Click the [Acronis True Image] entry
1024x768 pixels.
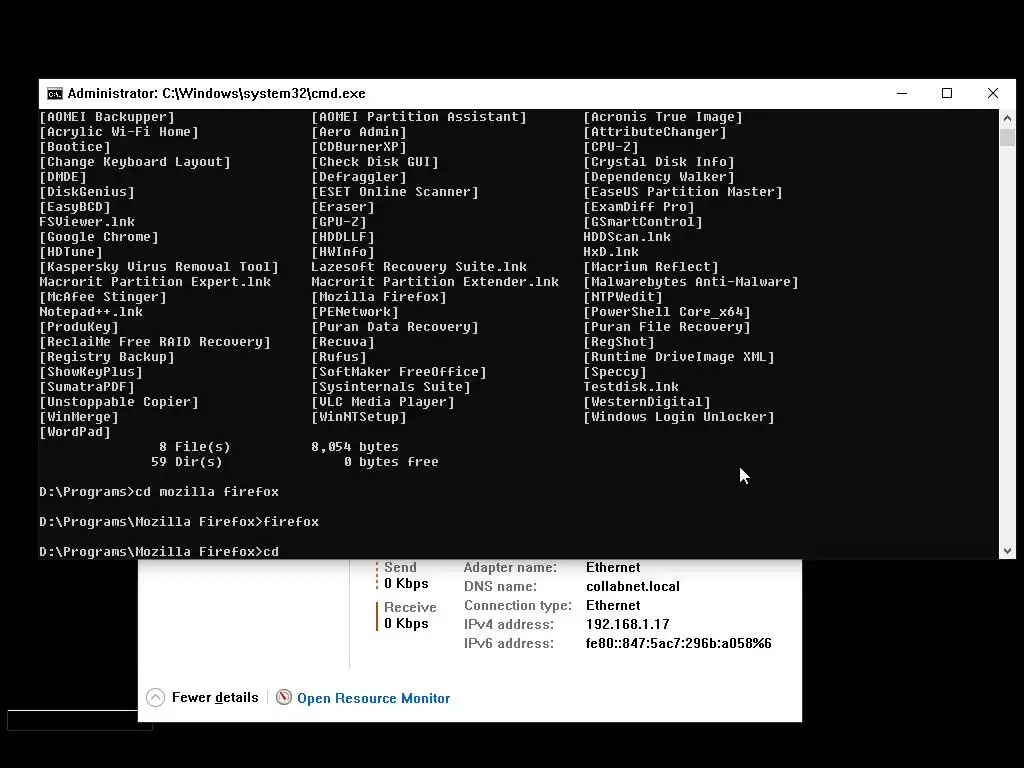click(663, 117)
